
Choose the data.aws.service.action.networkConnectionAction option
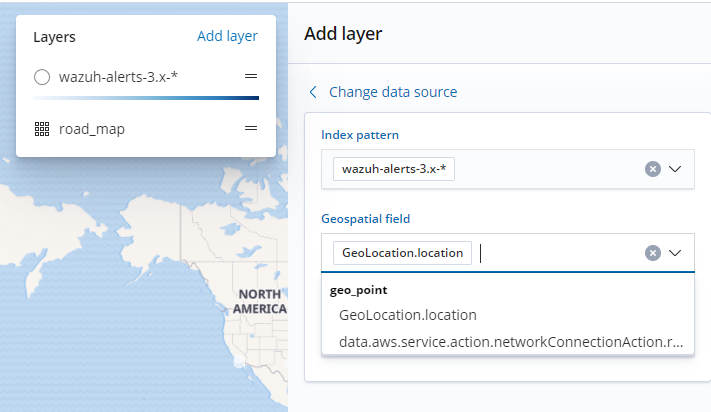(x=510, y=342)
